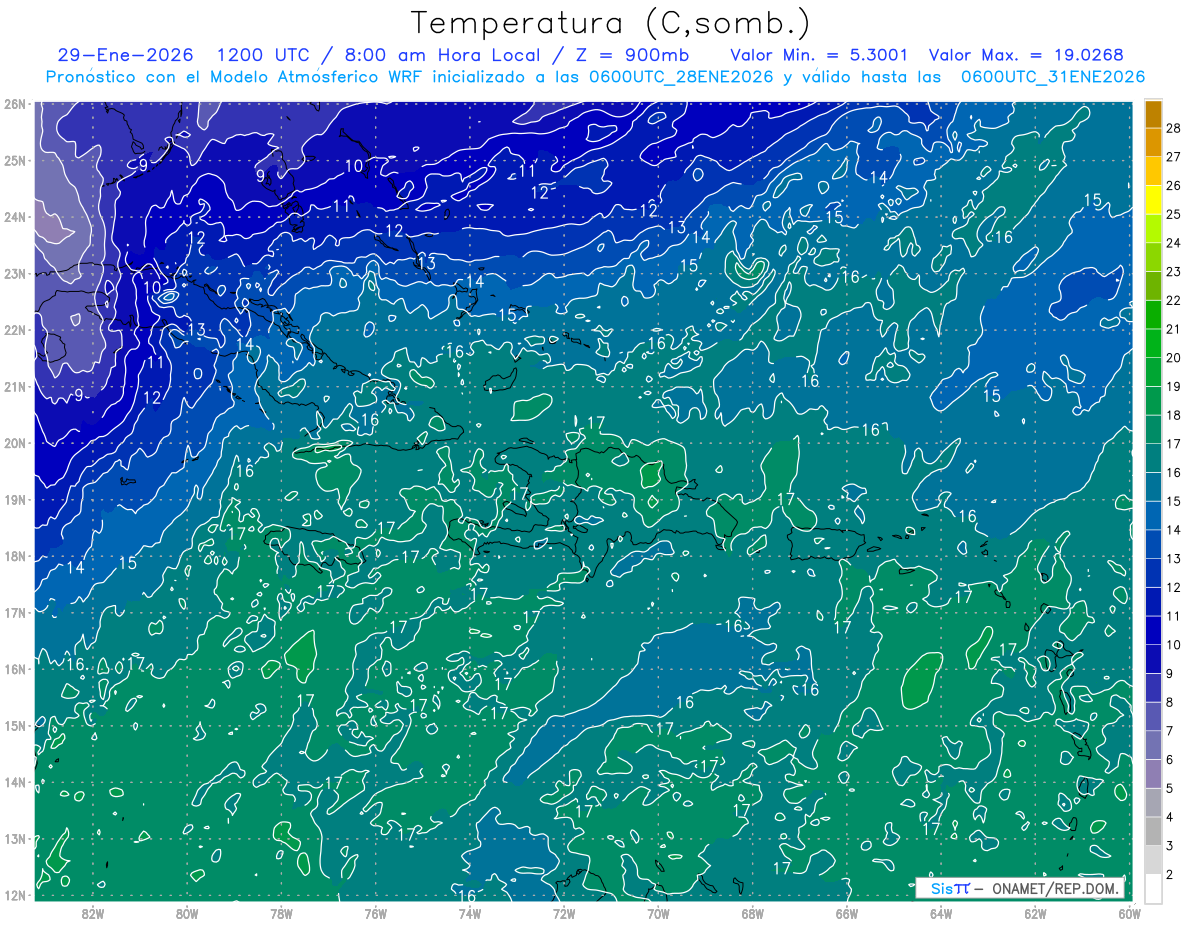Click the '15N' latitude axis label

[x=14, y=725]
